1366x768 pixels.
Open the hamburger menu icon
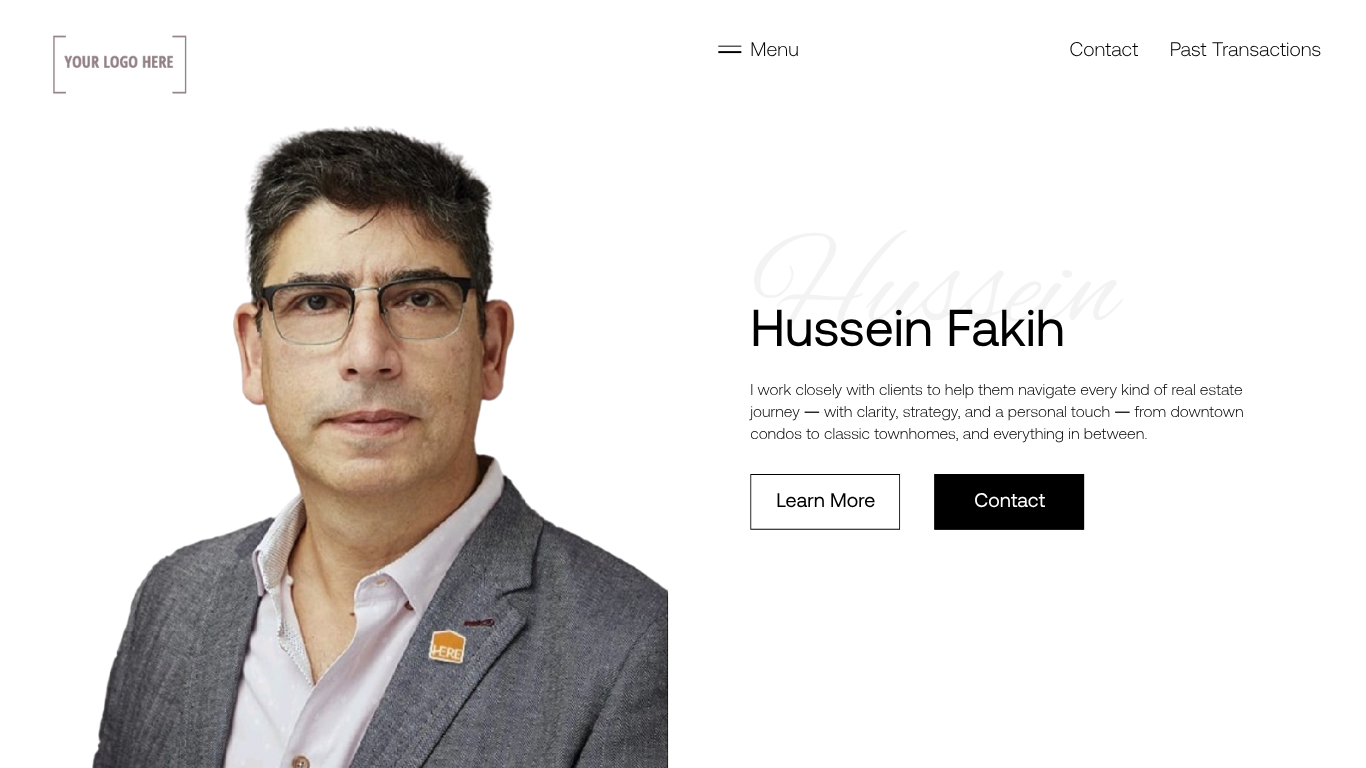click(729, 50)
